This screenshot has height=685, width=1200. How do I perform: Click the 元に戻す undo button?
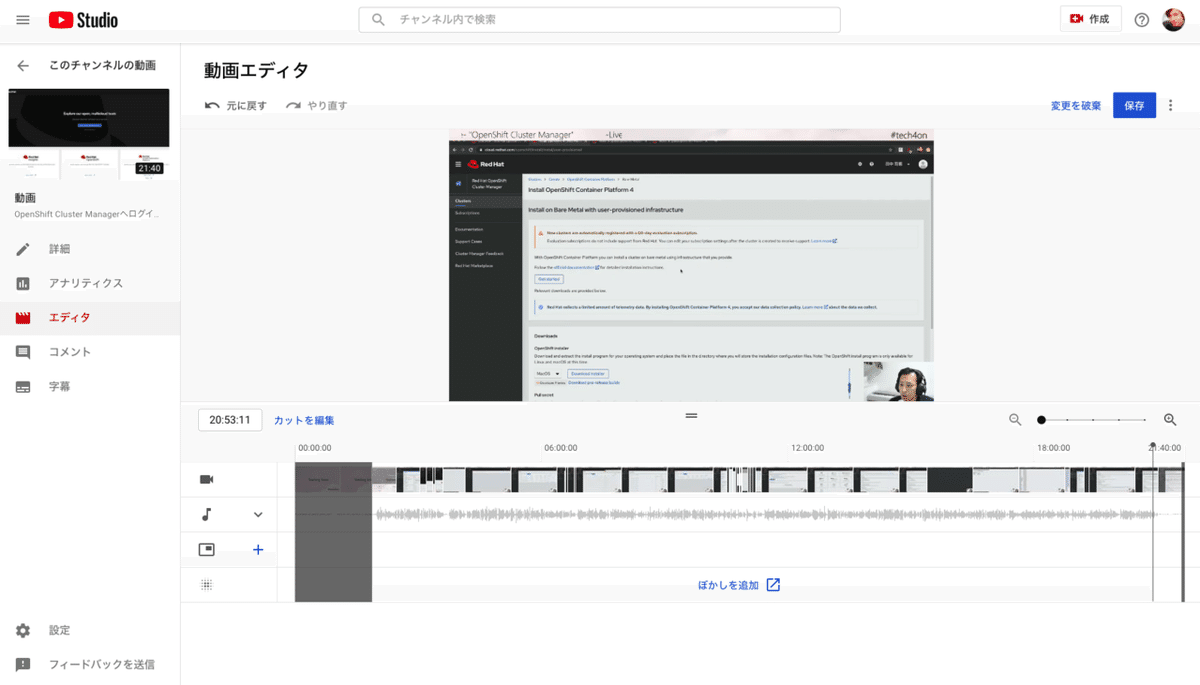tap(236, 105)
